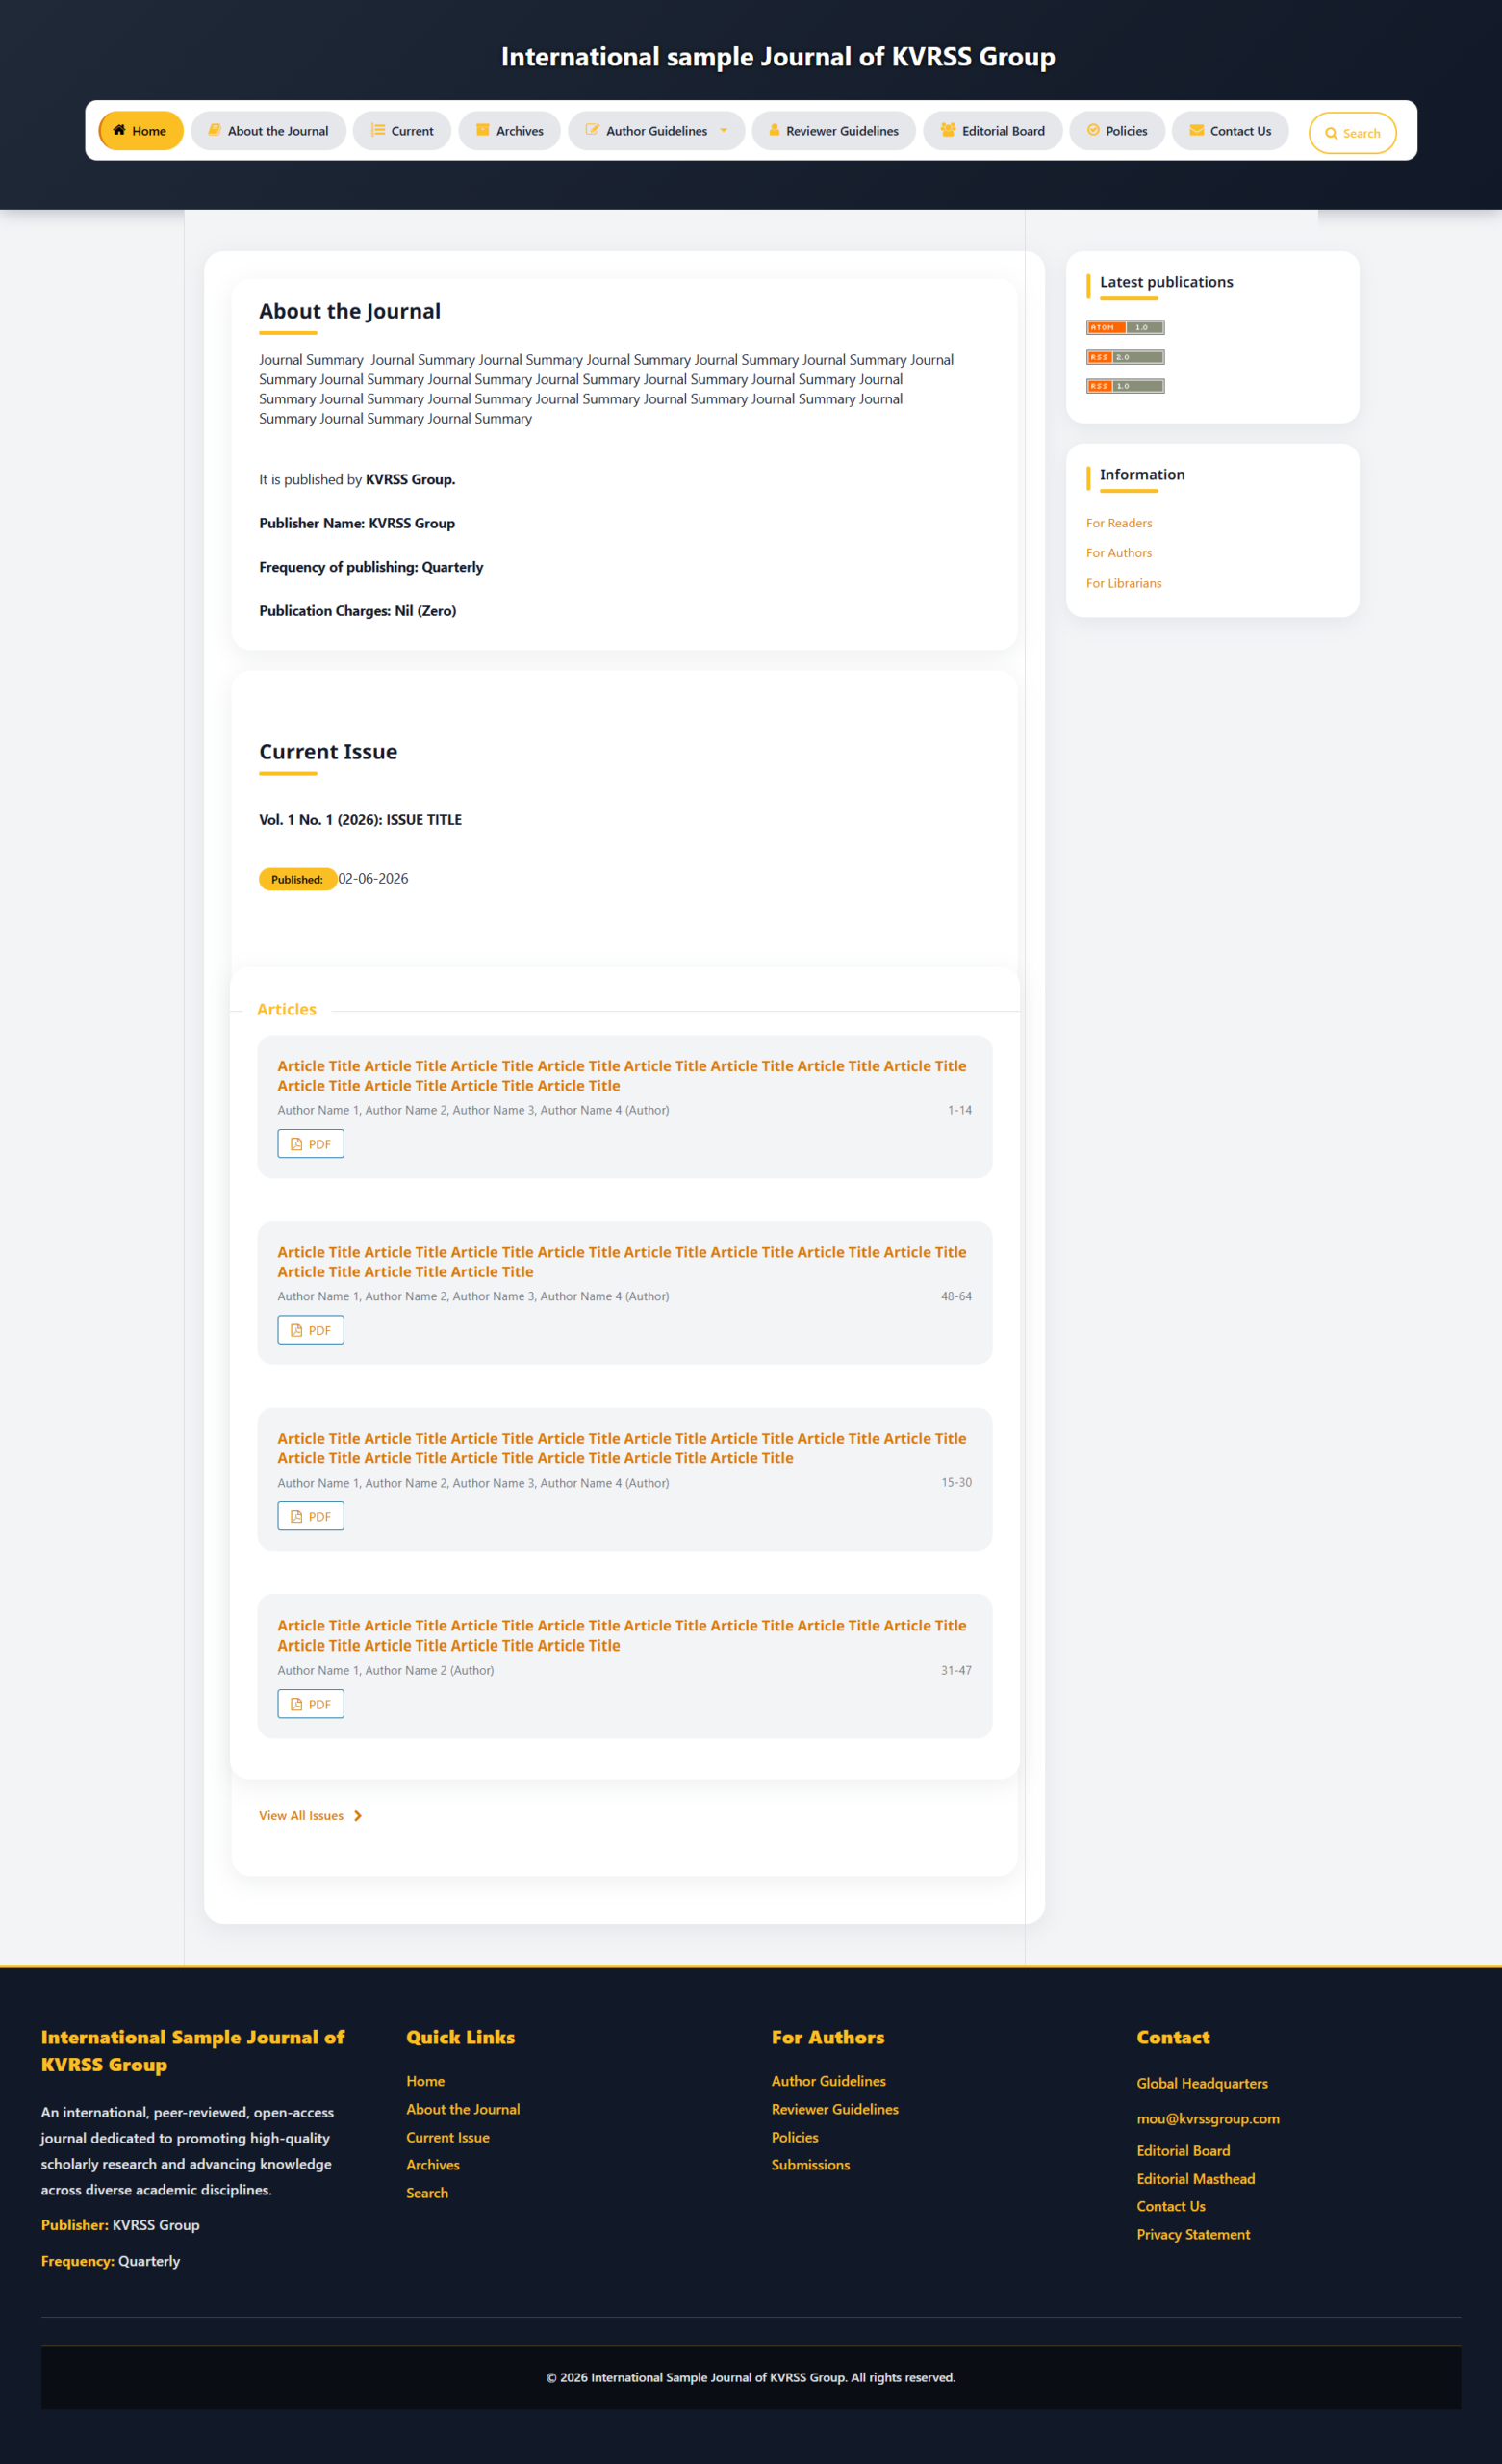Click the people icon on Editorial Board

coord(948,130)
